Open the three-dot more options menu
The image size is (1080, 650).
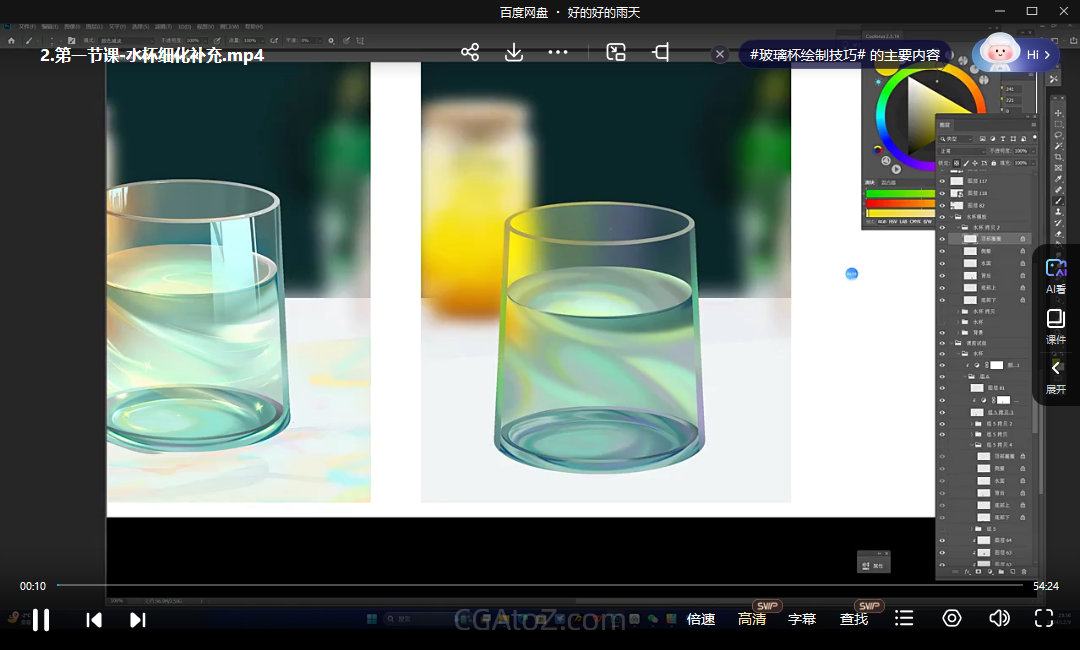click(558, 53)
